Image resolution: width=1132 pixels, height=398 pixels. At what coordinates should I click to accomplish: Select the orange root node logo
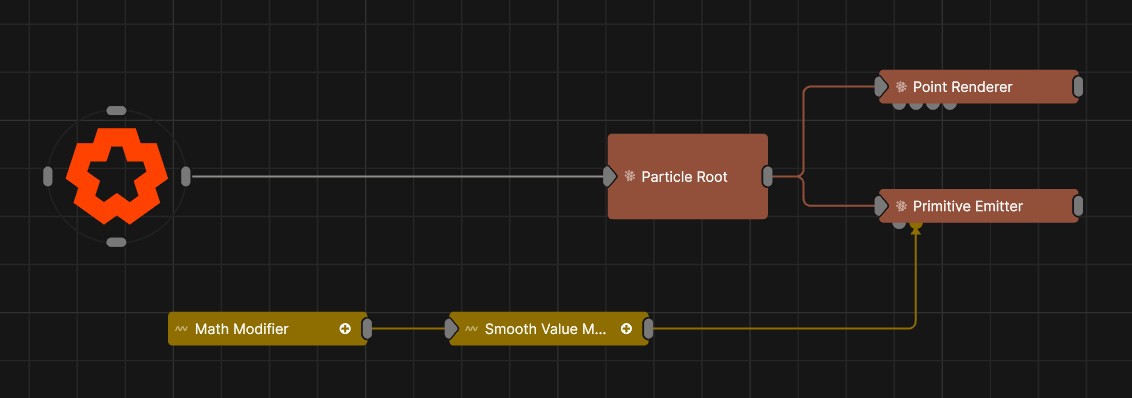117,176
